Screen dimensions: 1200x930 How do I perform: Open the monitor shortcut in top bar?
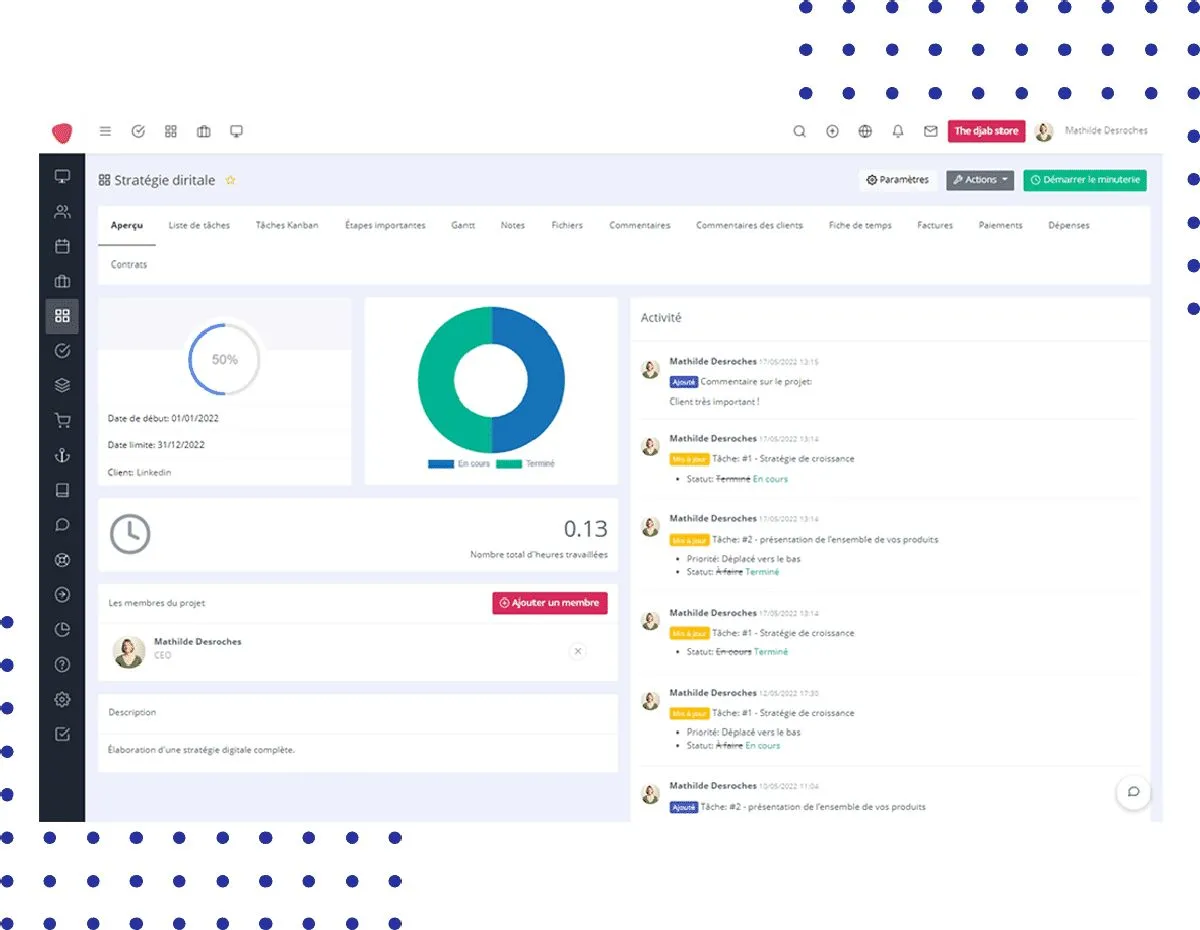pyautogui.click(x=237, y=131)
